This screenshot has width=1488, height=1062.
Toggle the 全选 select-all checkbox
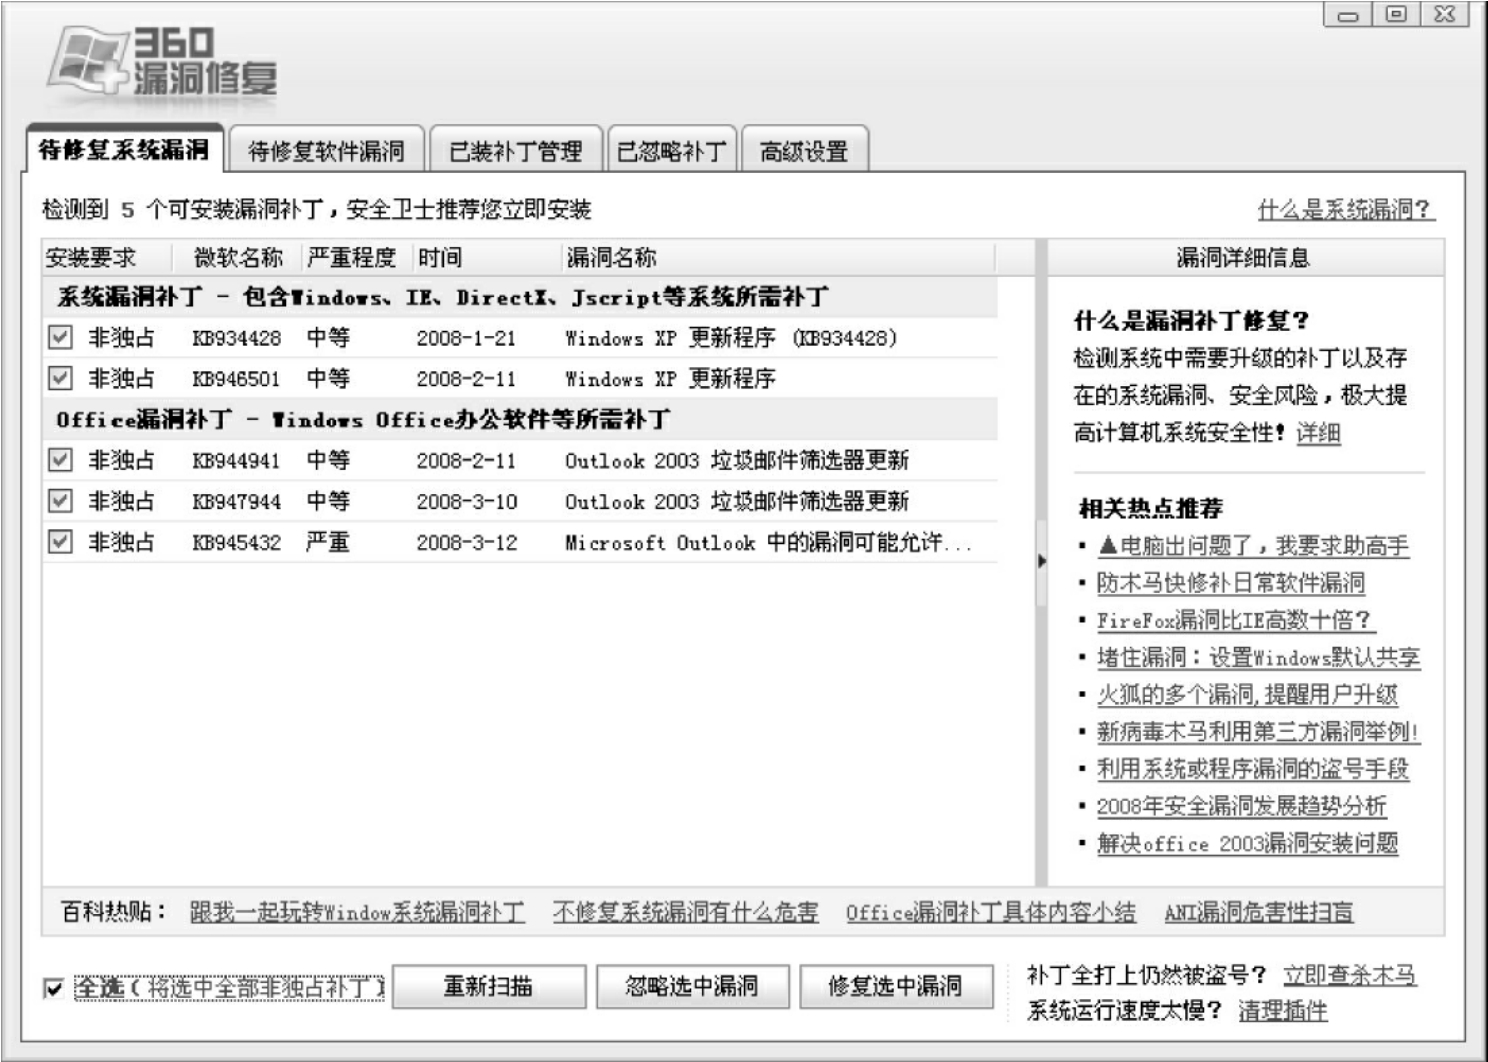coord(53,988)
